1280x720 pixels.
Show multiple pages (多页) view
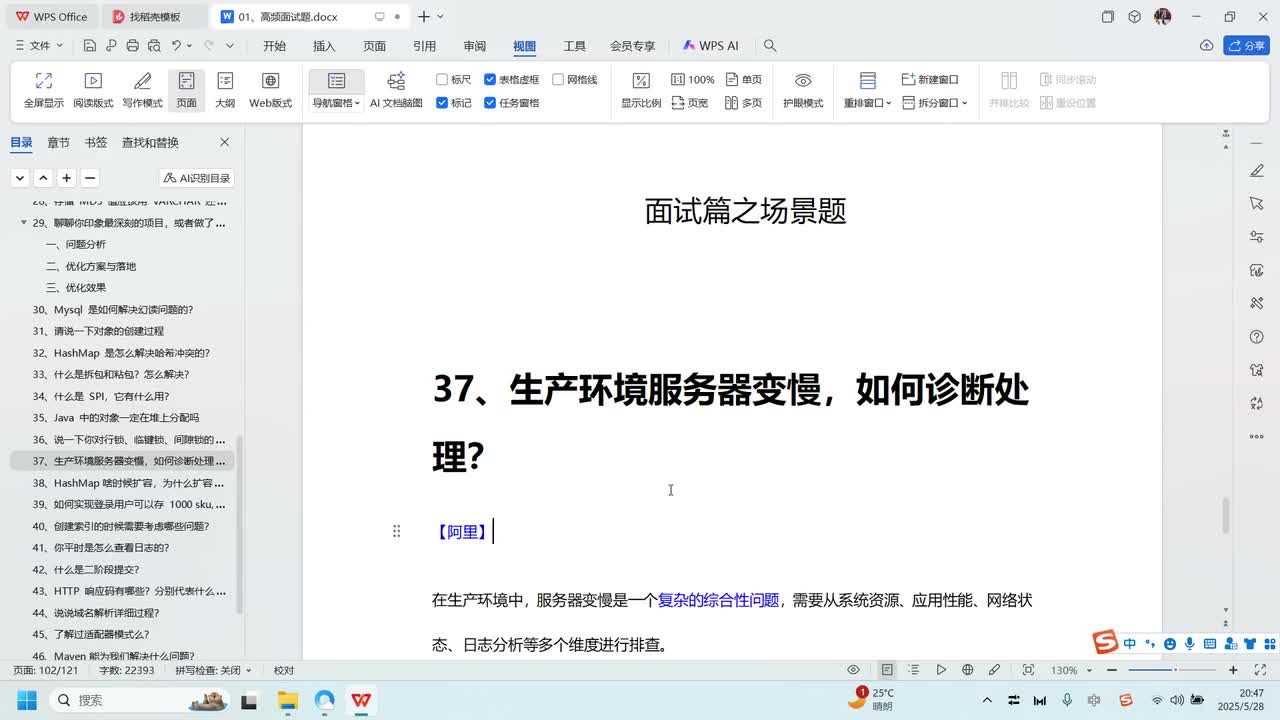tap(743, 103)
